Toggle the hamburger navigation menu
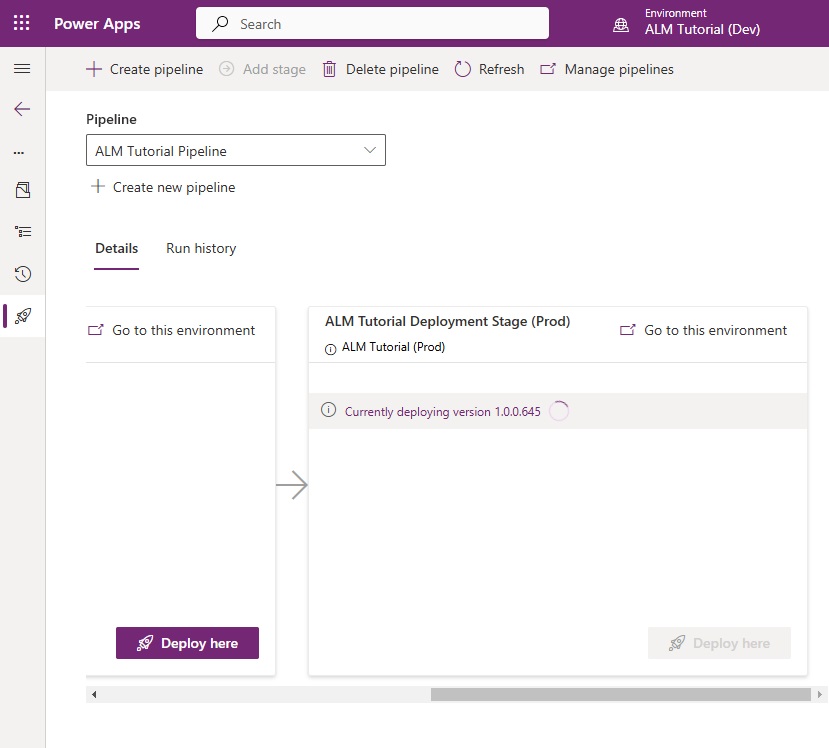Image resolution: width=829 pixels, height=748 pixels. click(22, 69)
